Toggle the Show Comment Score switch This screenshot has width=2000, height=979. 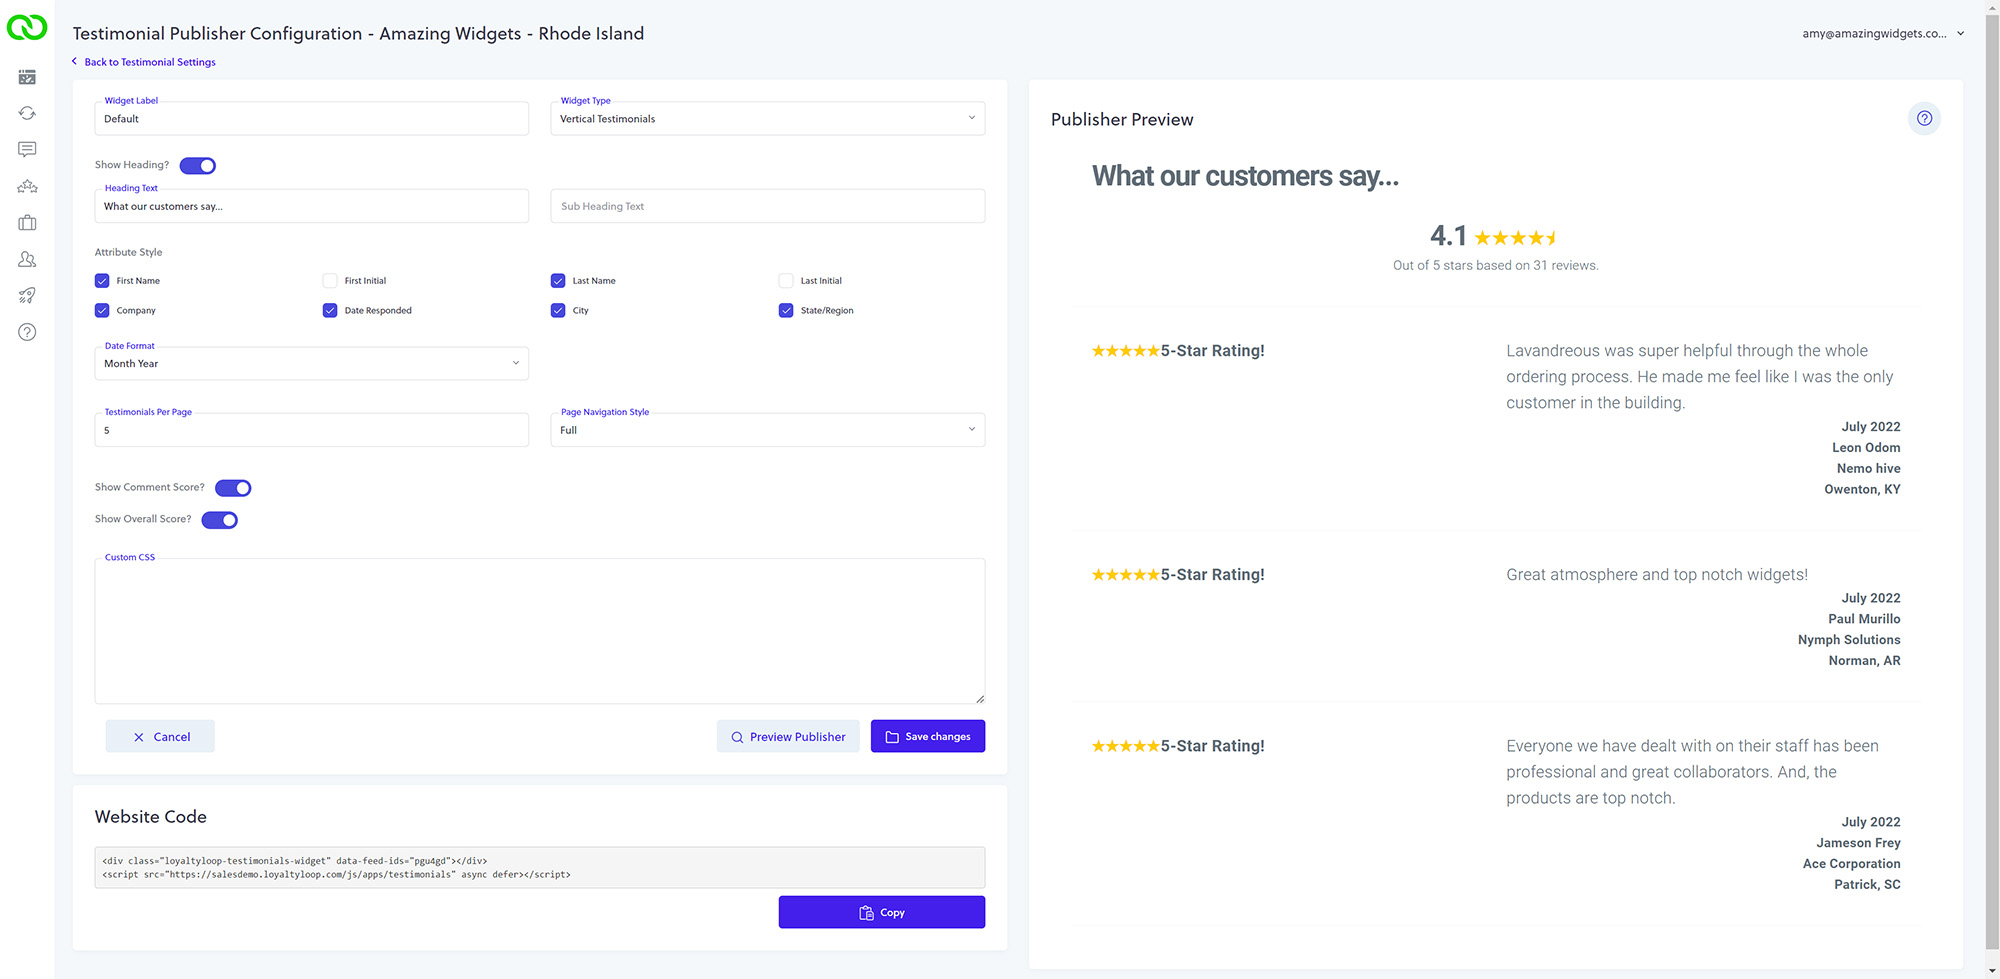pyautogui.click(x=233, y=488)
